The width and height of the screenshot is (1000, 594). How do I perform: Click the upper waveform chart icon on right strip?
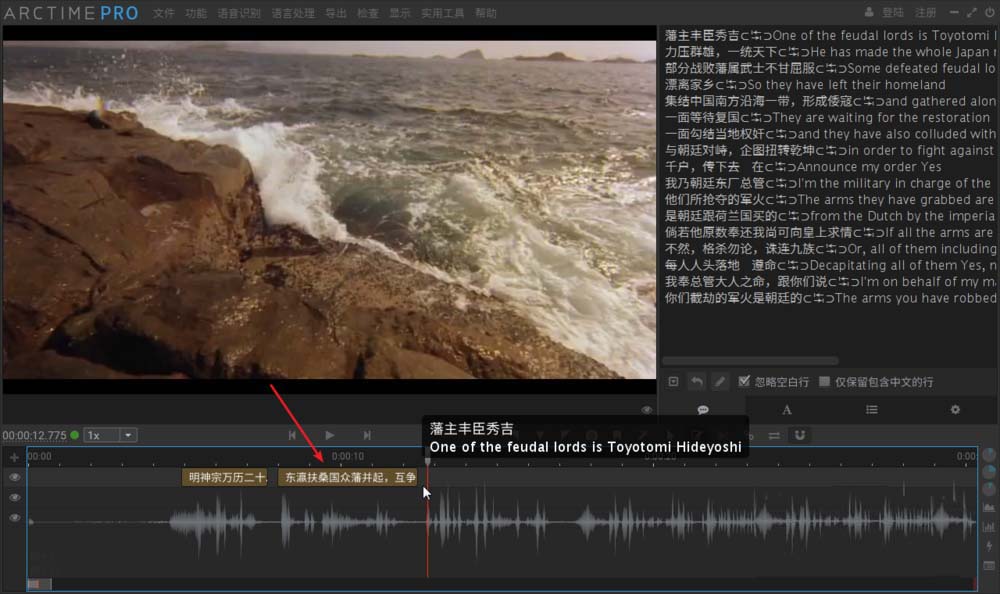point(989,507)
